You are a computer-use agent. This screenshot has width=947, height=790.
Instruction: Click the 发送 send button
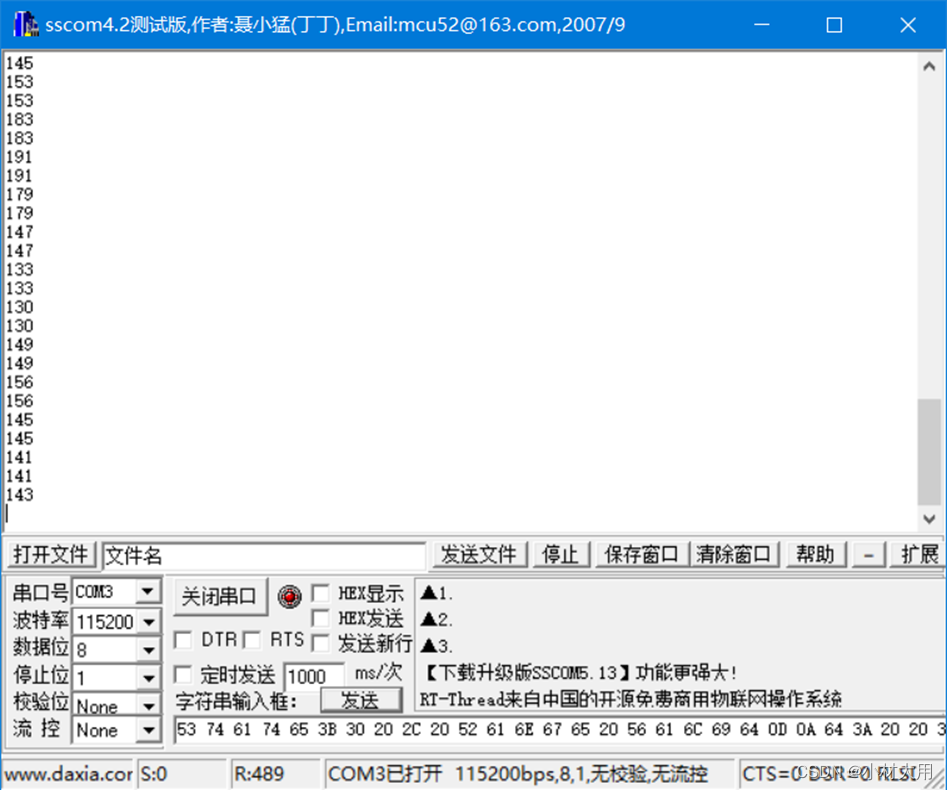tap(361, 700)
